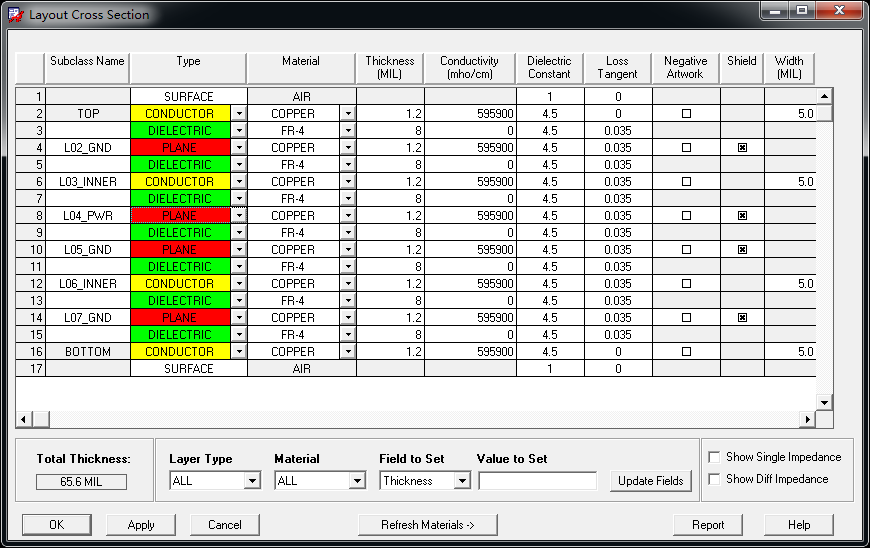Viewport: 870px width, 548px height.
Task: Open the Material filter dropdown below
Action: [x=357, y=480]
